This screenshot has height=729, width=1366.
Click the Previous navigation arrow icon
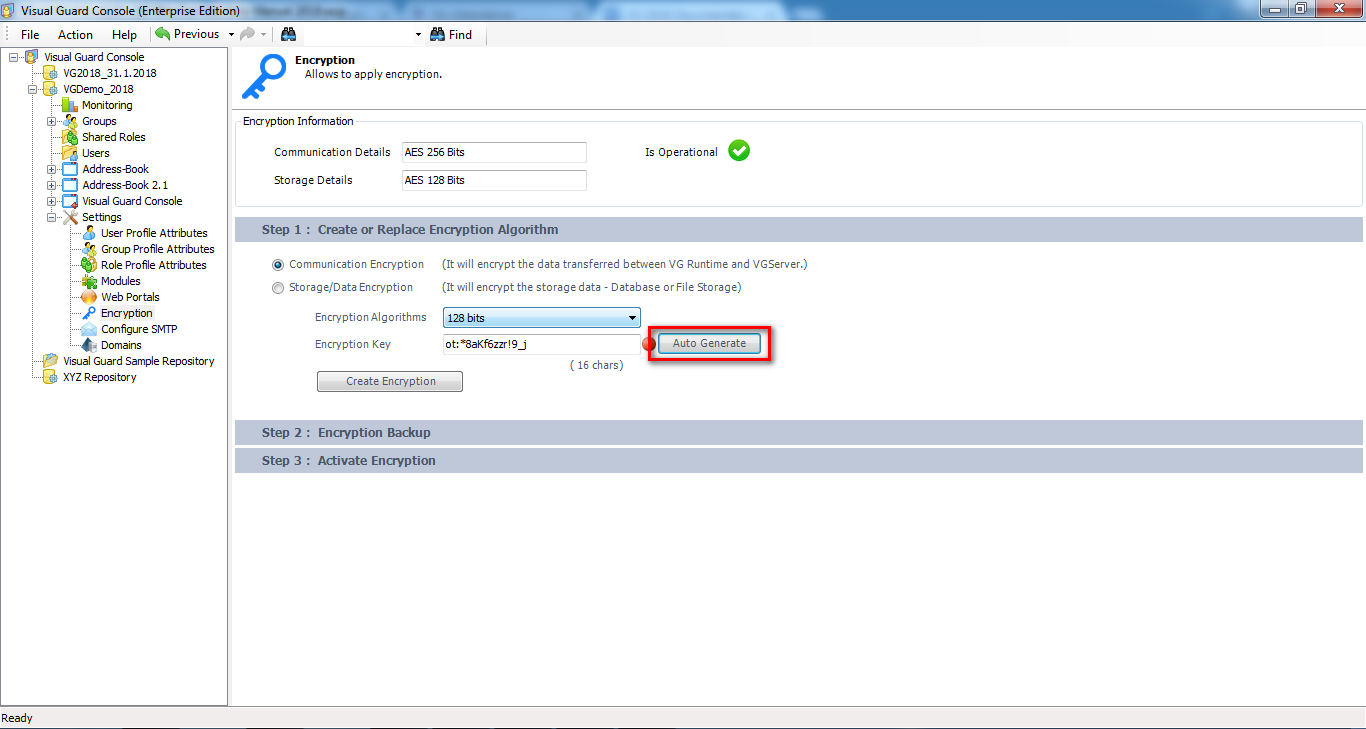tap(161, 33)
